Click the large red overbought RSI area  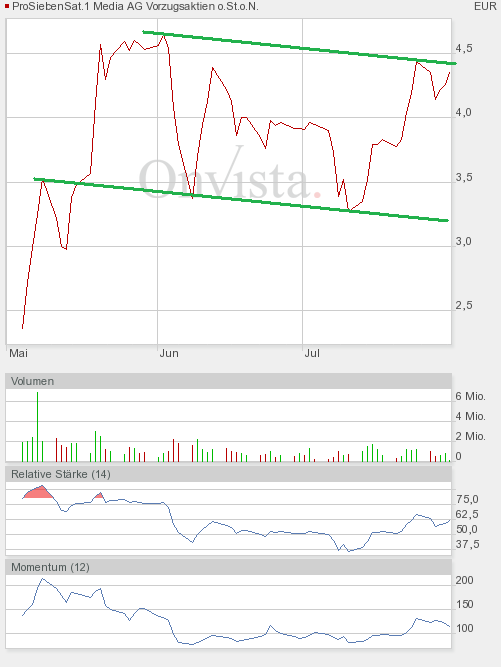(x=38, y=493)
